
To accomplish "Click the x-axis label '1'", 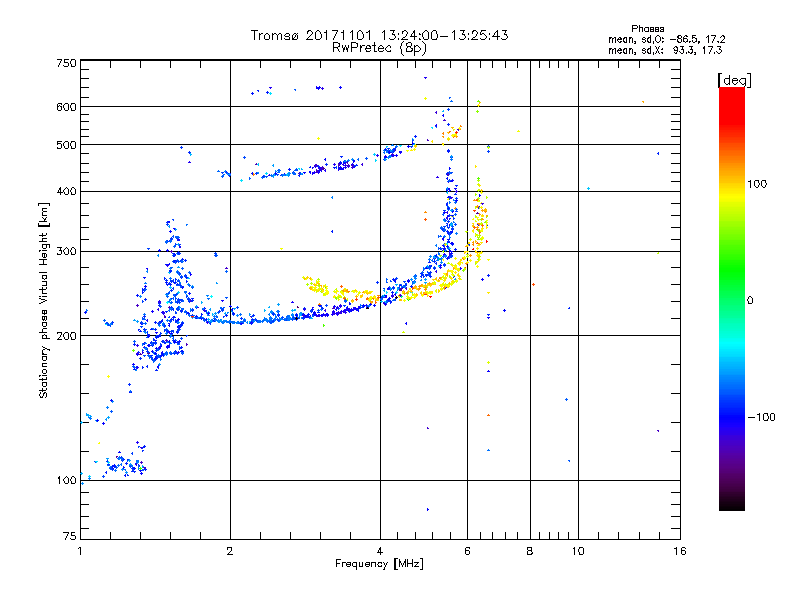I will pos(80,551).
